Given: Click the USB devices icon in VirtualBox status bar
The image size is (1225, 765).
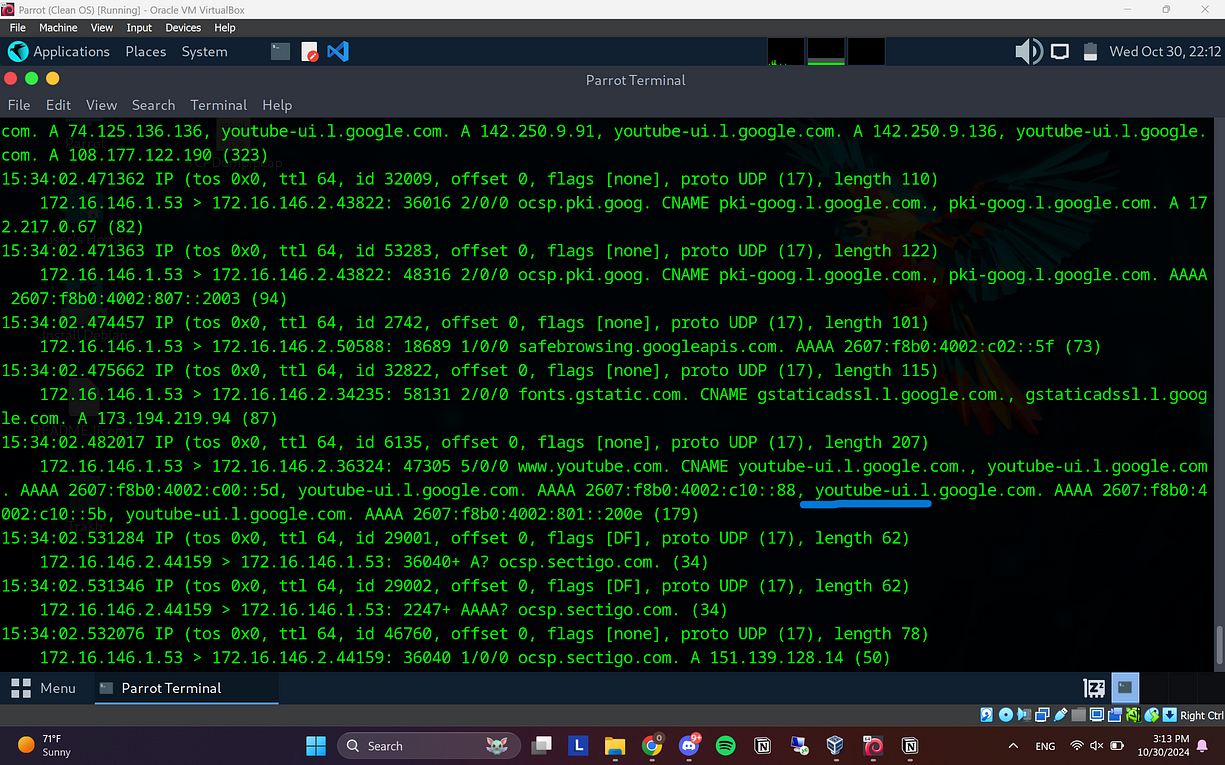Looking at the screenshot, I should pos(1059,715).
